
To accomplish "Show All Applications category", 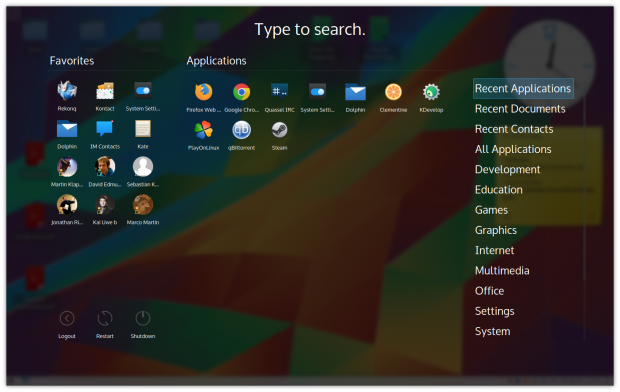I will 513,149.
